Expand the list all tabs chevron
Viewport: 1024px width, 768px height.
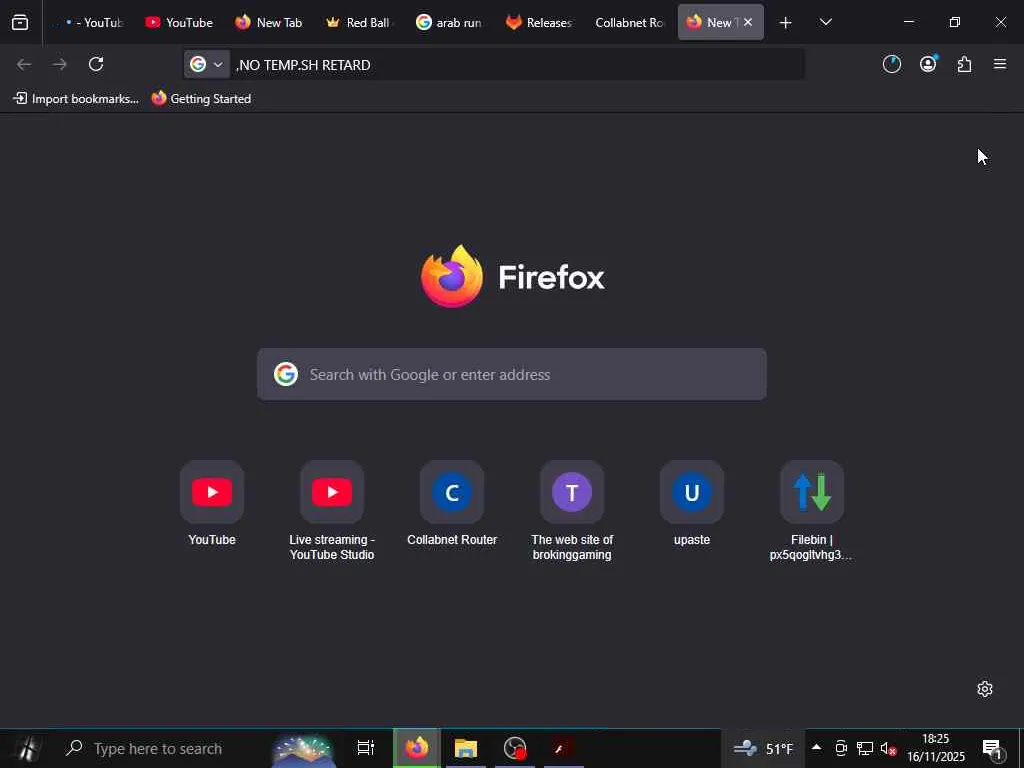825,22
